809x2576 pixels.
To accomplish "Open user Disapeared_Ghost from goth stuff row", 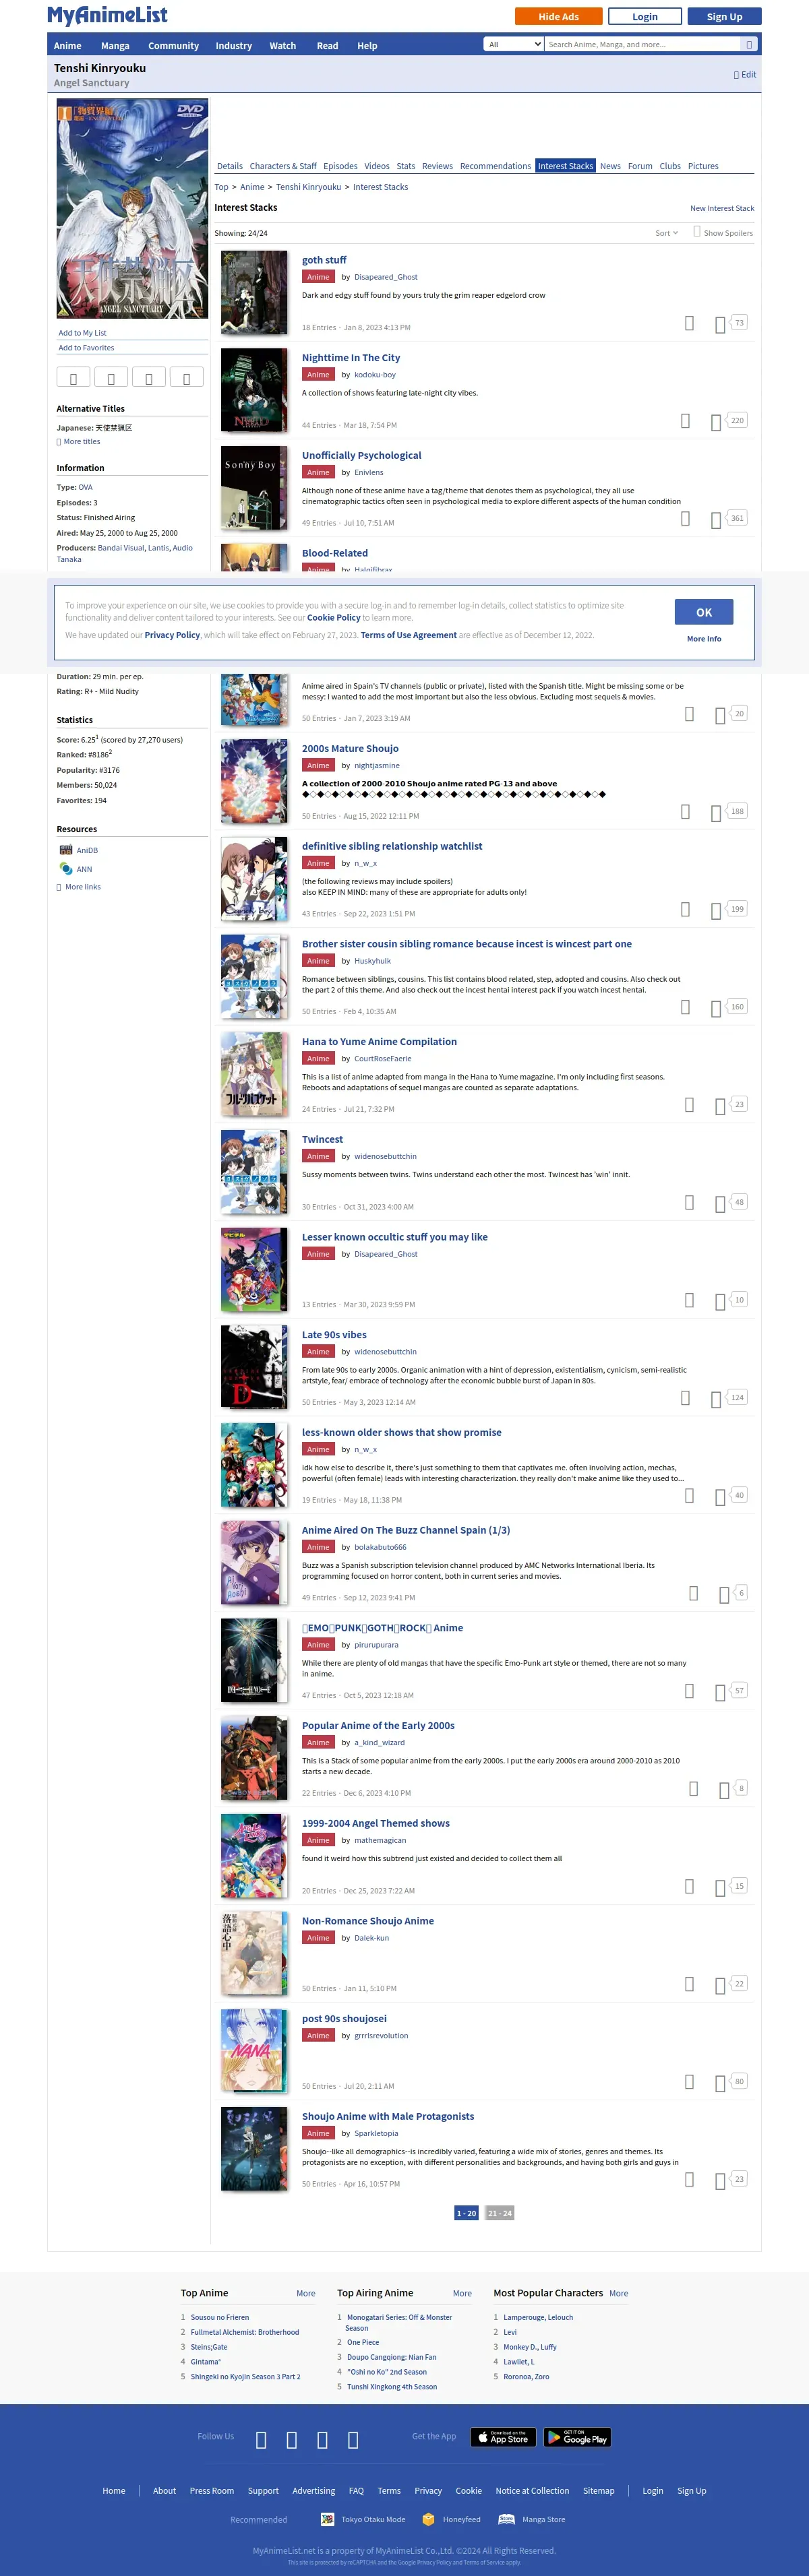I will click(x=386, y=277).
